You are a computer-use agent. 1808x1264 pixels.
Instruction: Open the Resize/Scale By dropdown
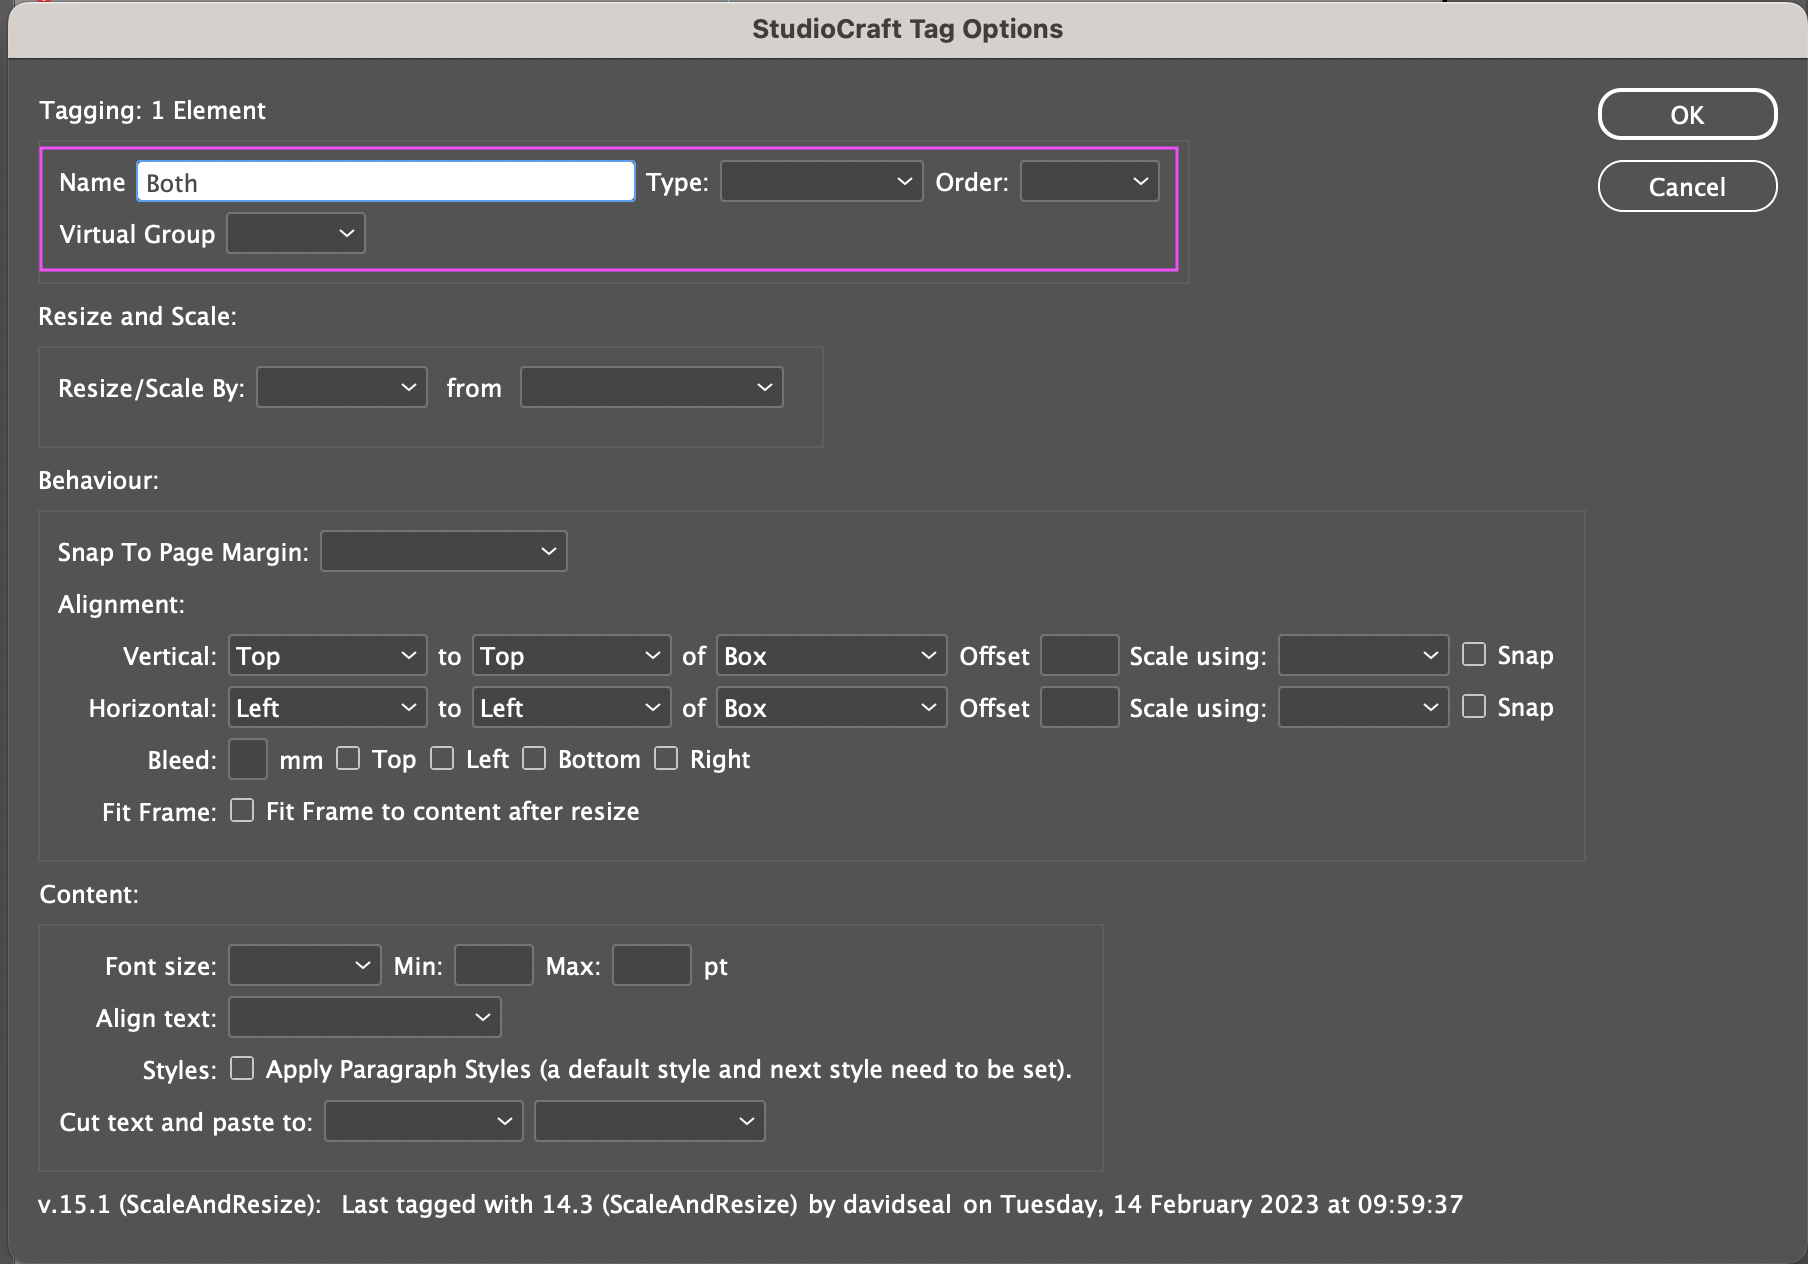coord(342,388)
